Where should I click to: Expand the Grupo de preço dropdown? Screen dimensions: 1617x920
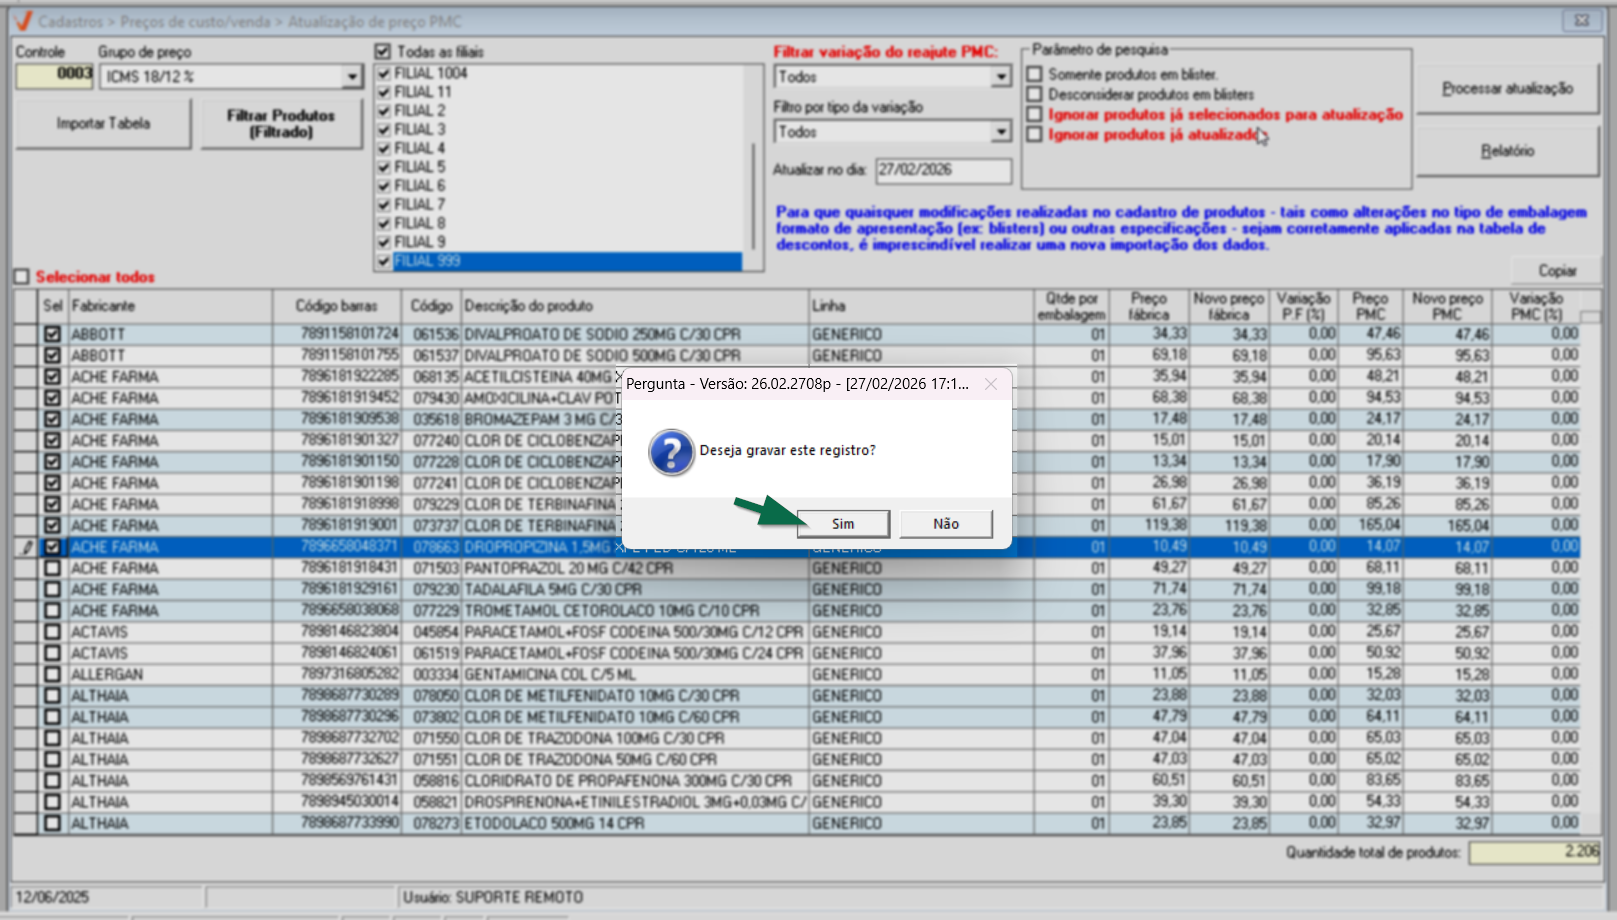[x=351, y=77]
